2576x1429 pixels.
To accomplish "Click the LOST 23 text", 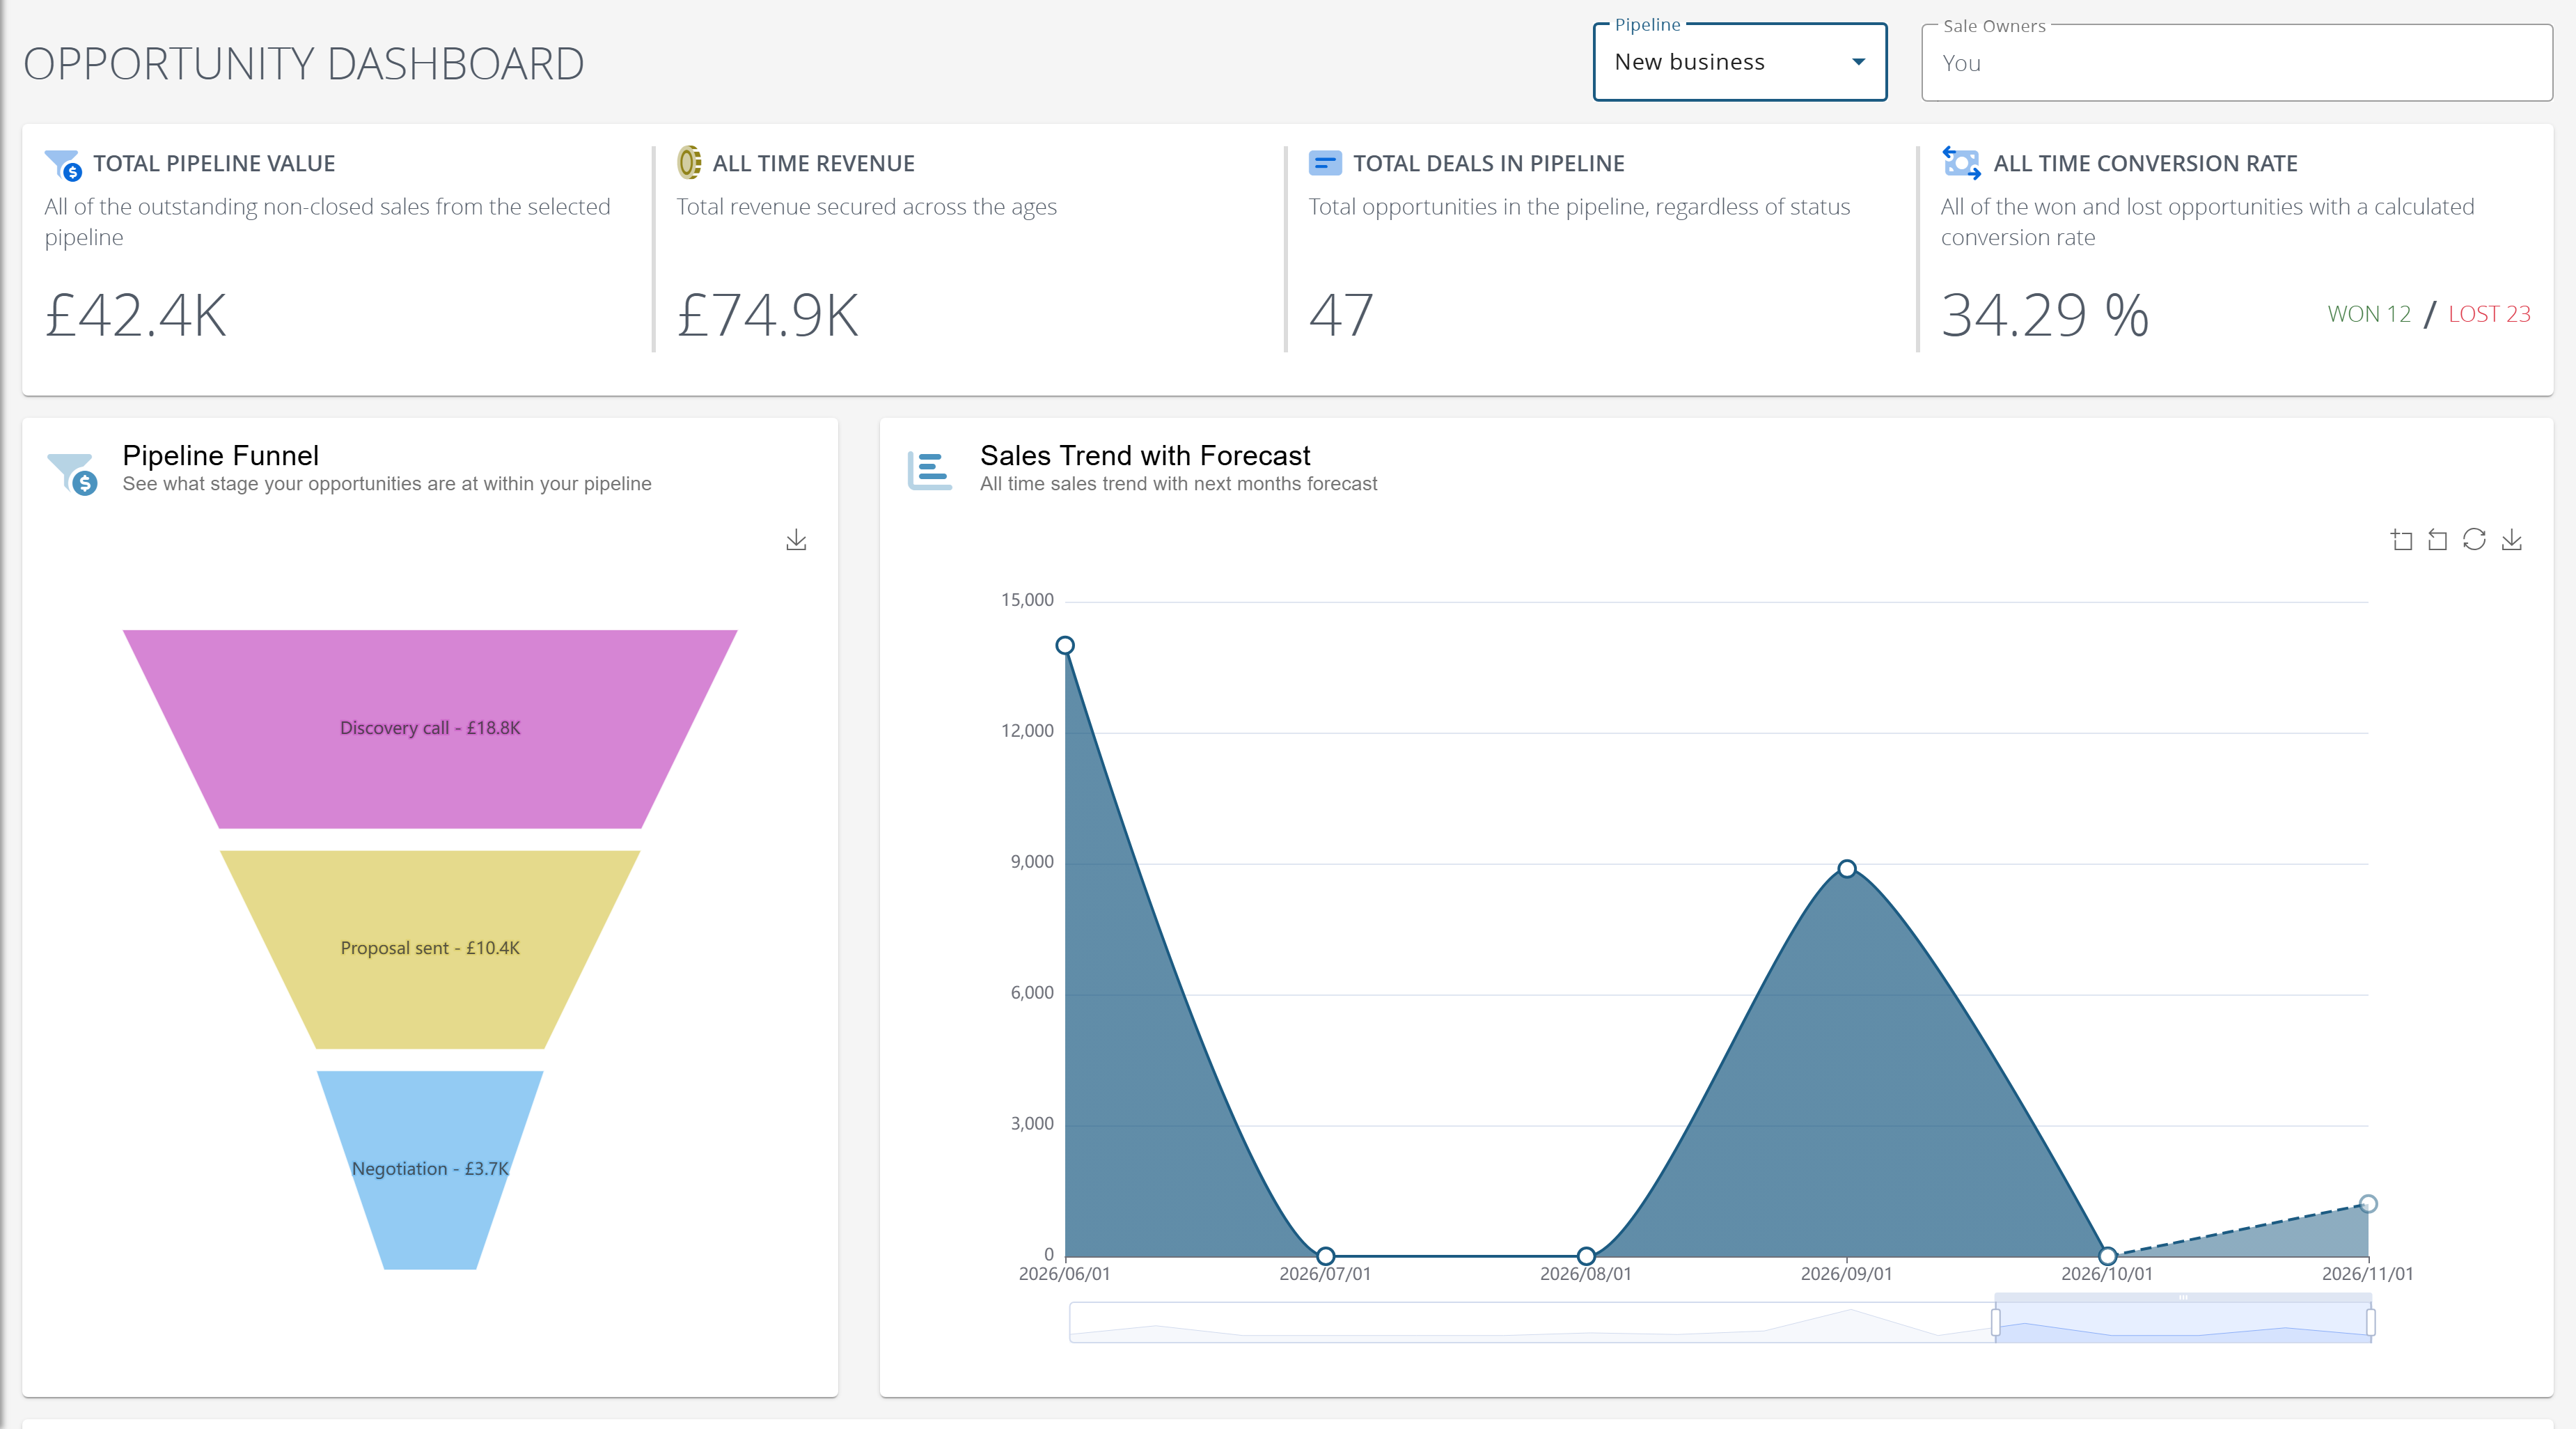I will coord(2489,314).
